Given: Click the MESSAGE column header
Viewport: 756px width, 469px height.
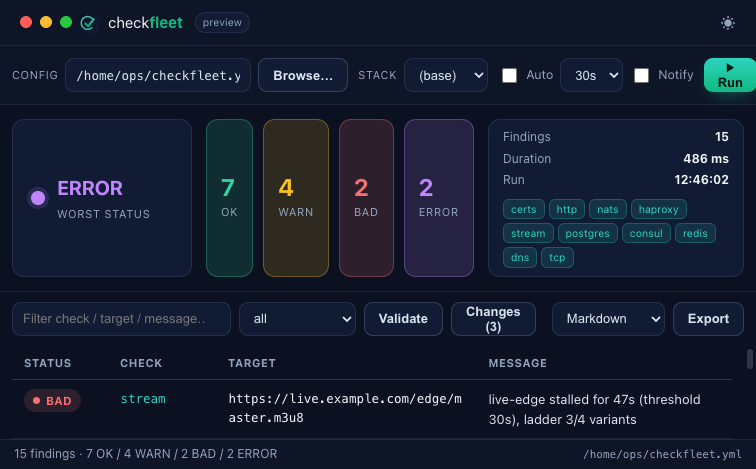Looking at the screenshot, I should tap(518, 363).
